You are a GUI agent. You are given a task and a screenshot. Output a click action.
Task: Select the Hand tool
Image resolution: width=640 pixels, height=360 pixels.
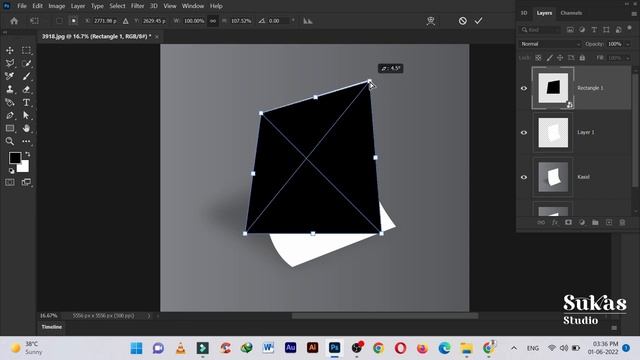tap(26, 128)
